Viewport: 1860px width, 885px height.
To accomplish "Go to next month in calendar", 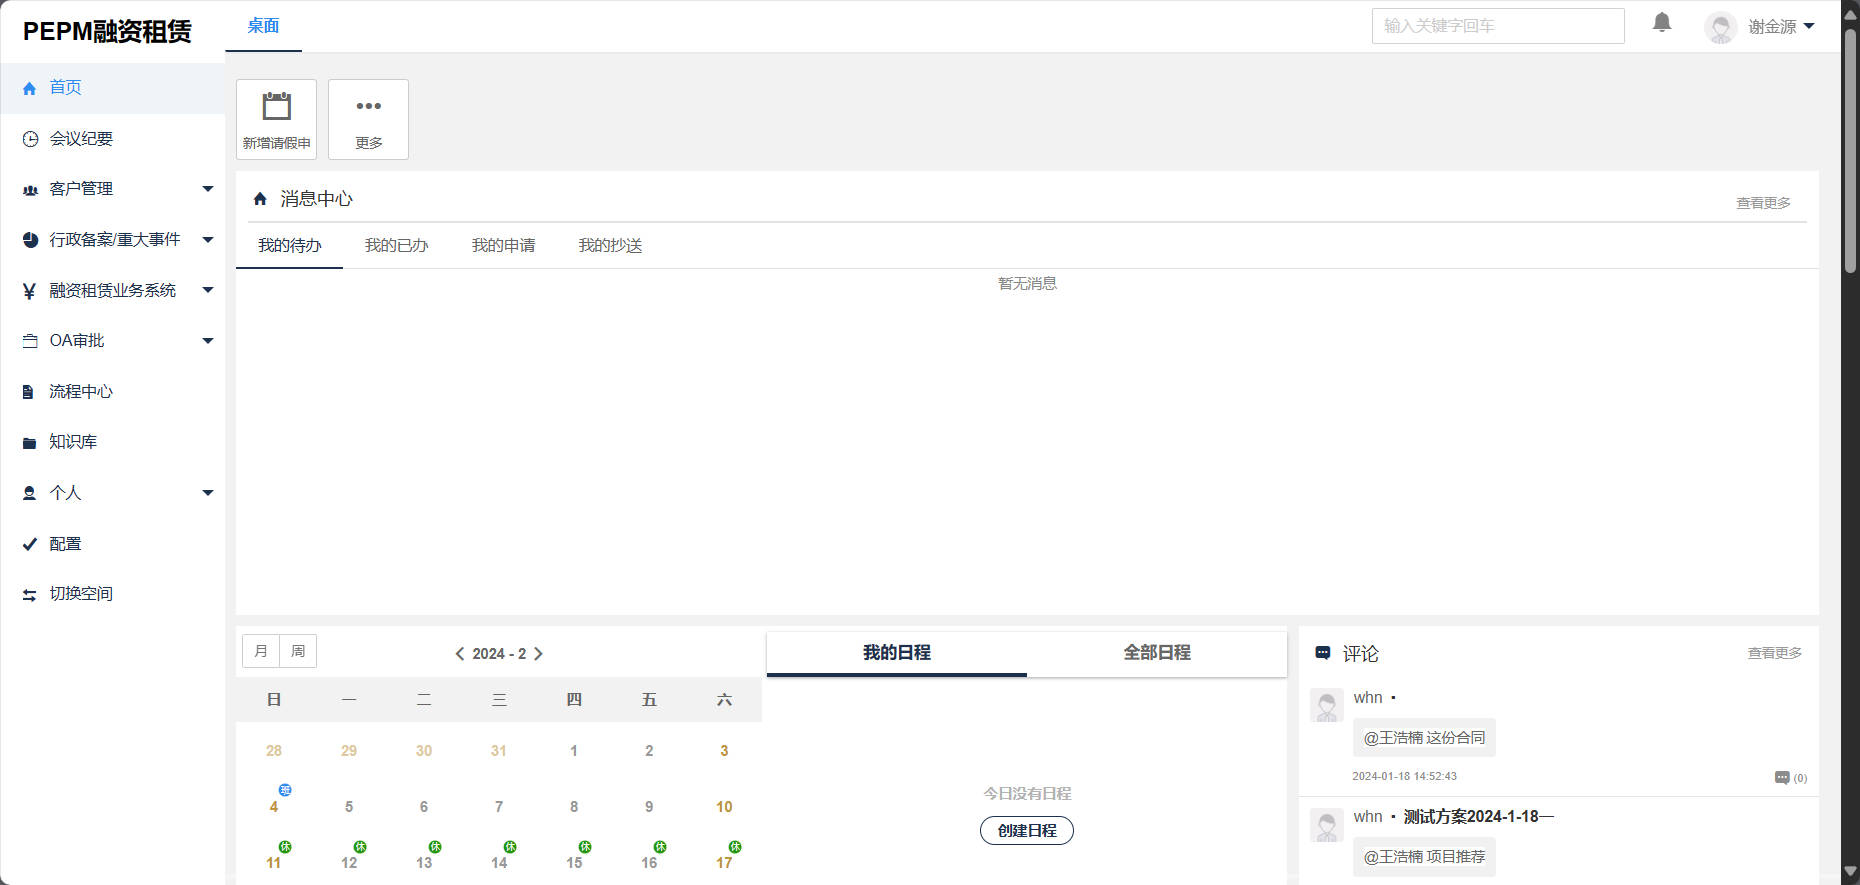I will tap(539, 654).
